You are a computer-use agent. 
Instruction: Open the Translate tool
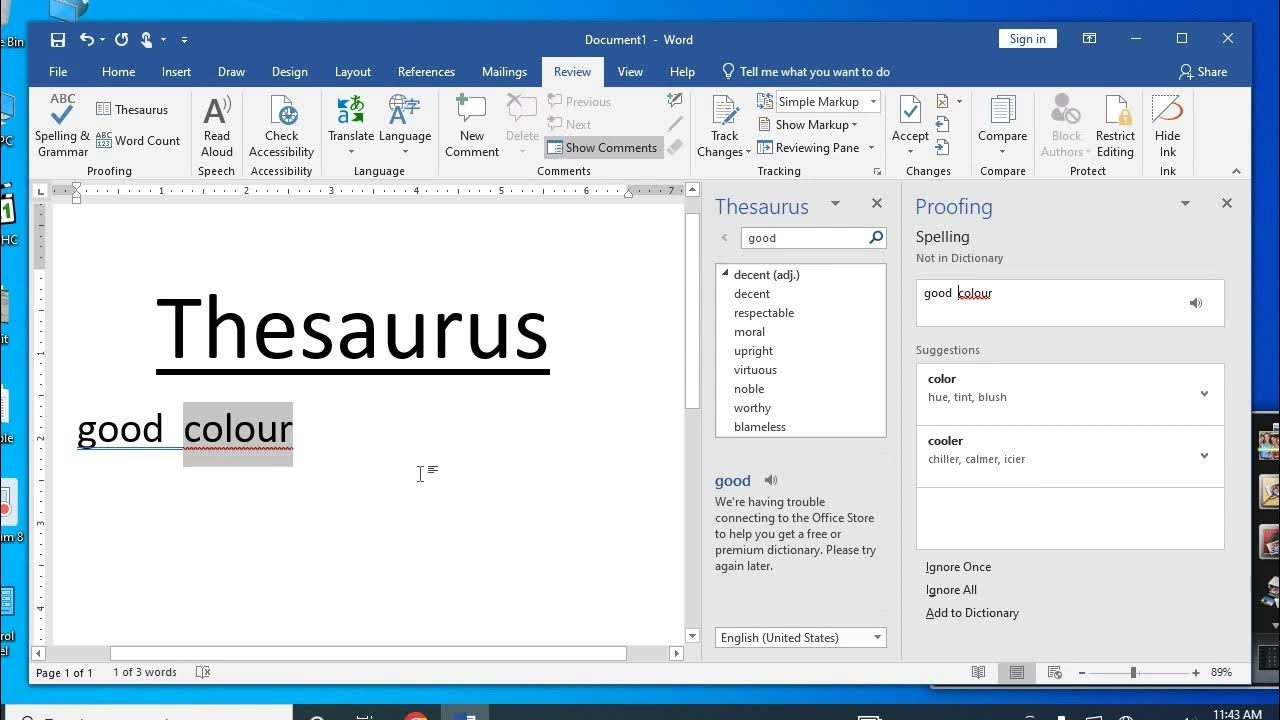tap(351, 126)
